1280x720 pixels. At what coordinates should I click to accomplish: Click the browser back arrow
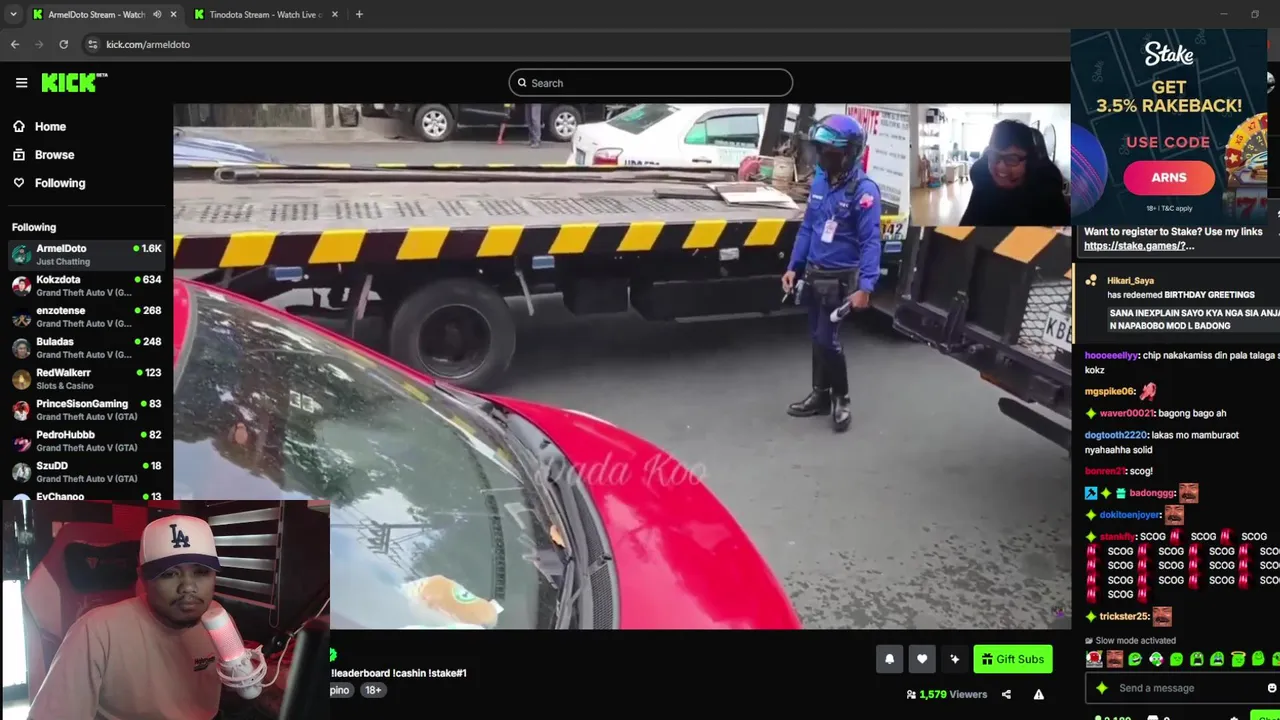click(15, 44)
